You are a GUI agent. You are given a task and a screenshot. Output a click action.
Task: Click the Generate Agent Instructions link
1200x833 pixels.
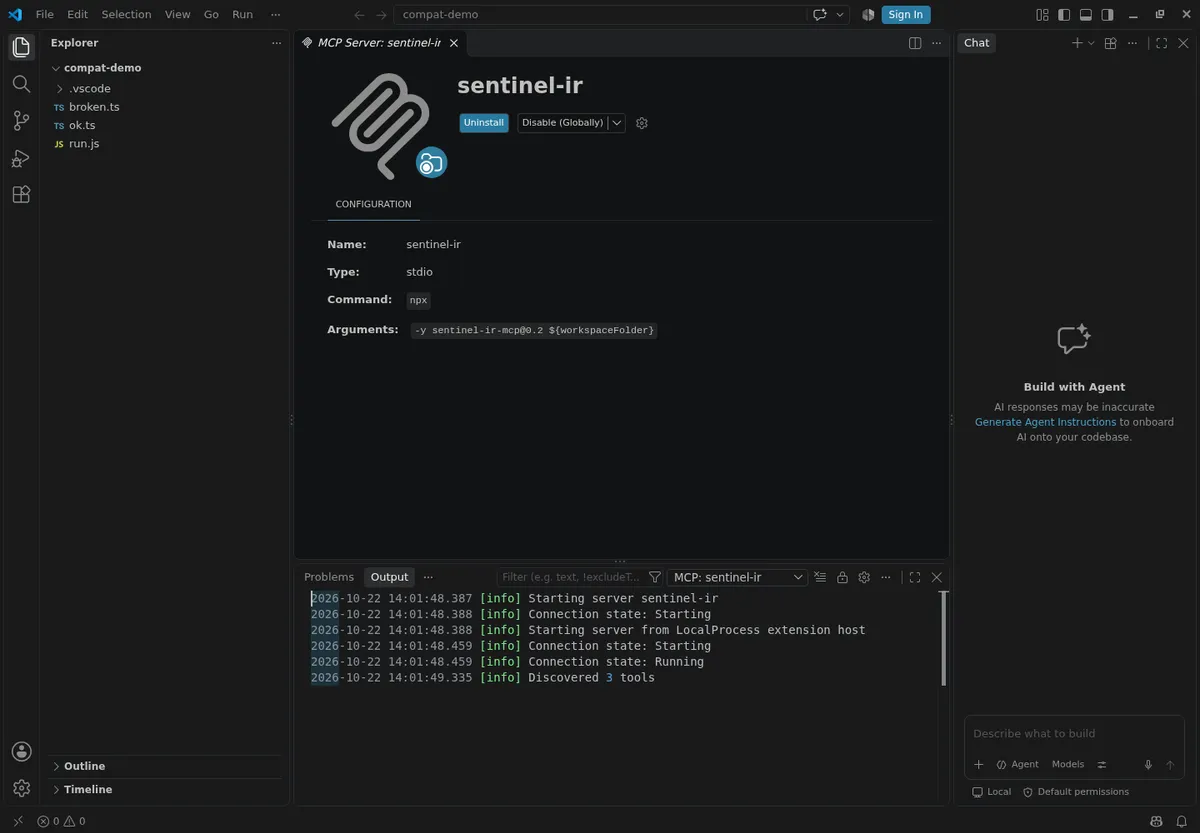[1046, 422]
